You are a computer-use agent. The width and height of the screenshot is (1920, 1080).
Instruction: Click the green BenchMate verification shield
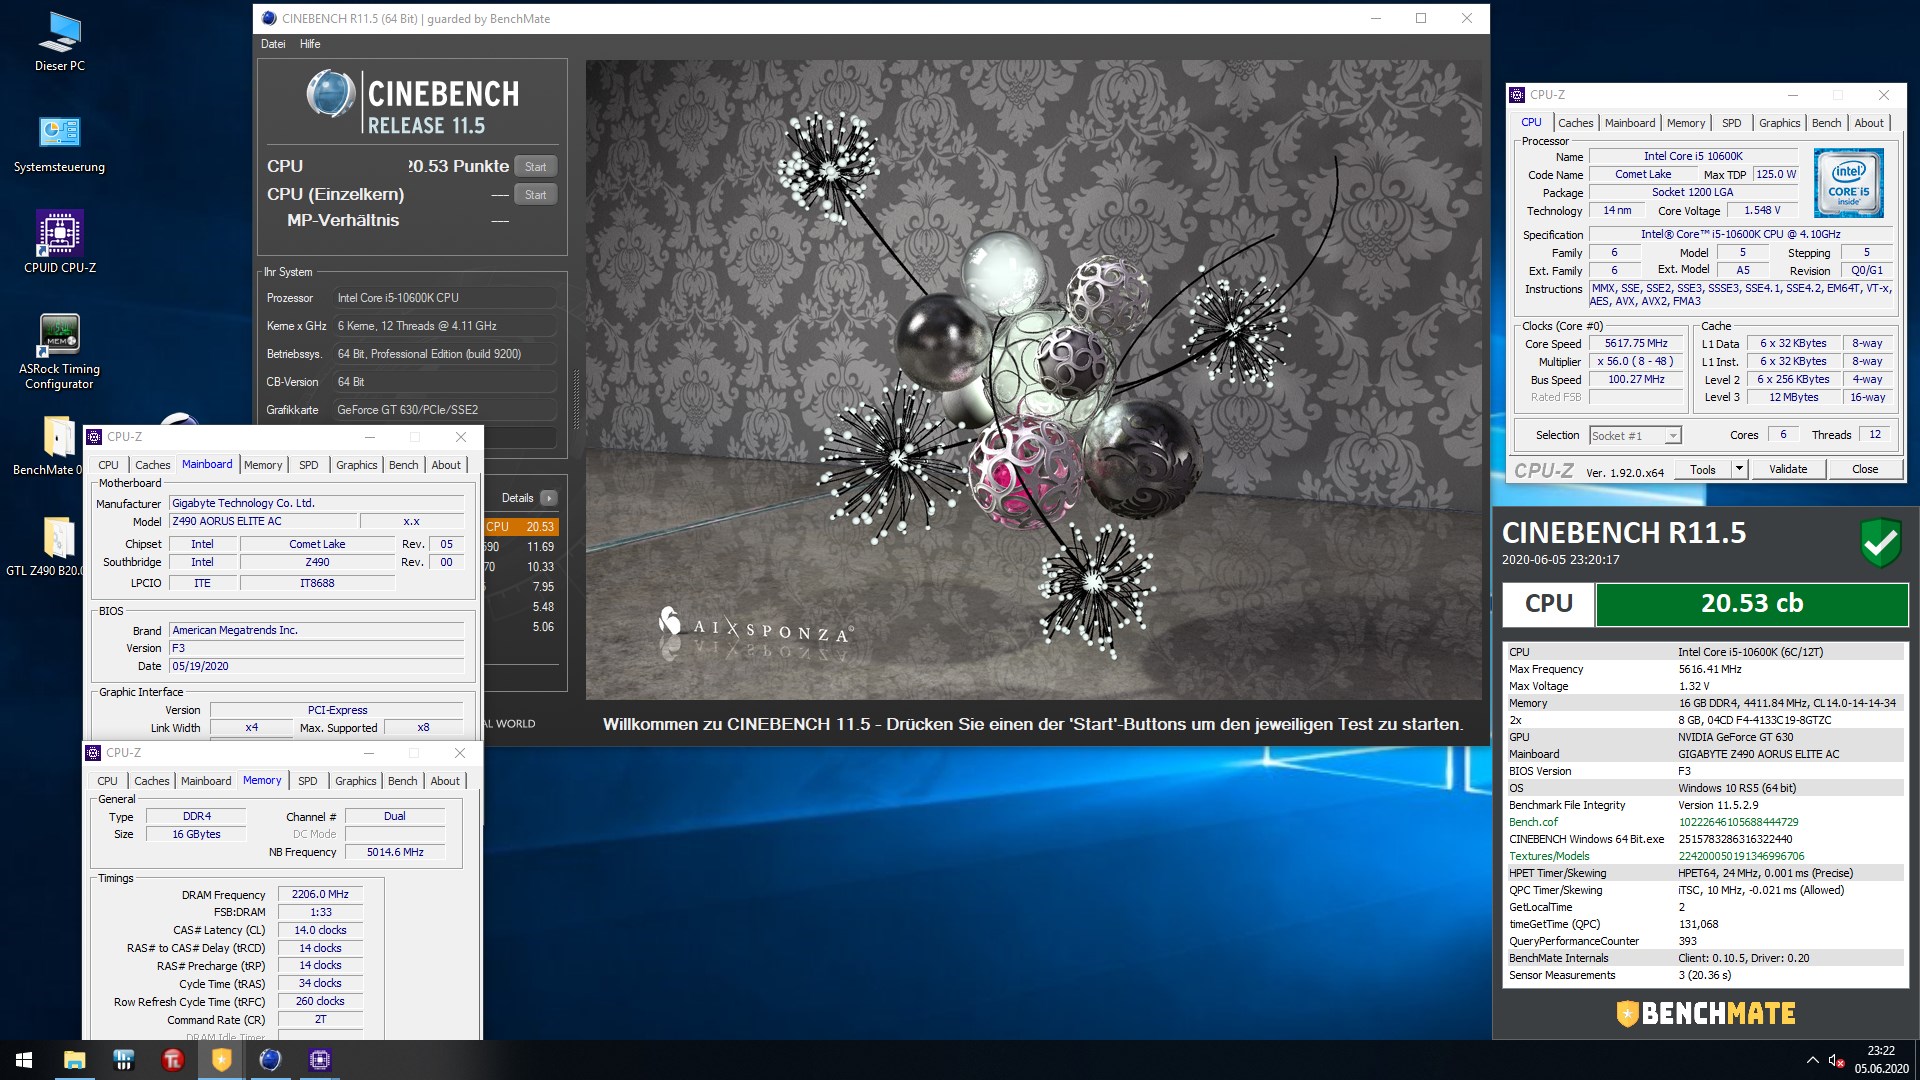(x=1880, y=543)
